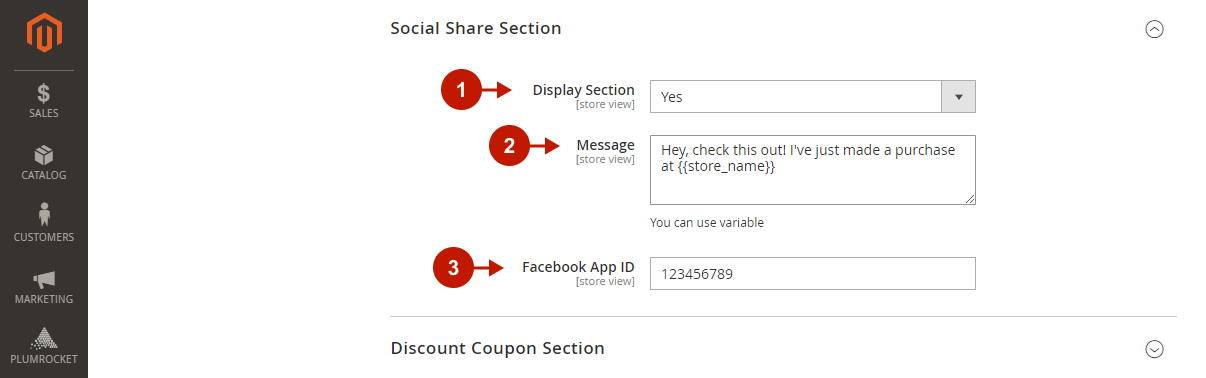Viewport: 1206px width, 378px height.
Task: Click the Sales menu label
Action: [x=44, y=113]
